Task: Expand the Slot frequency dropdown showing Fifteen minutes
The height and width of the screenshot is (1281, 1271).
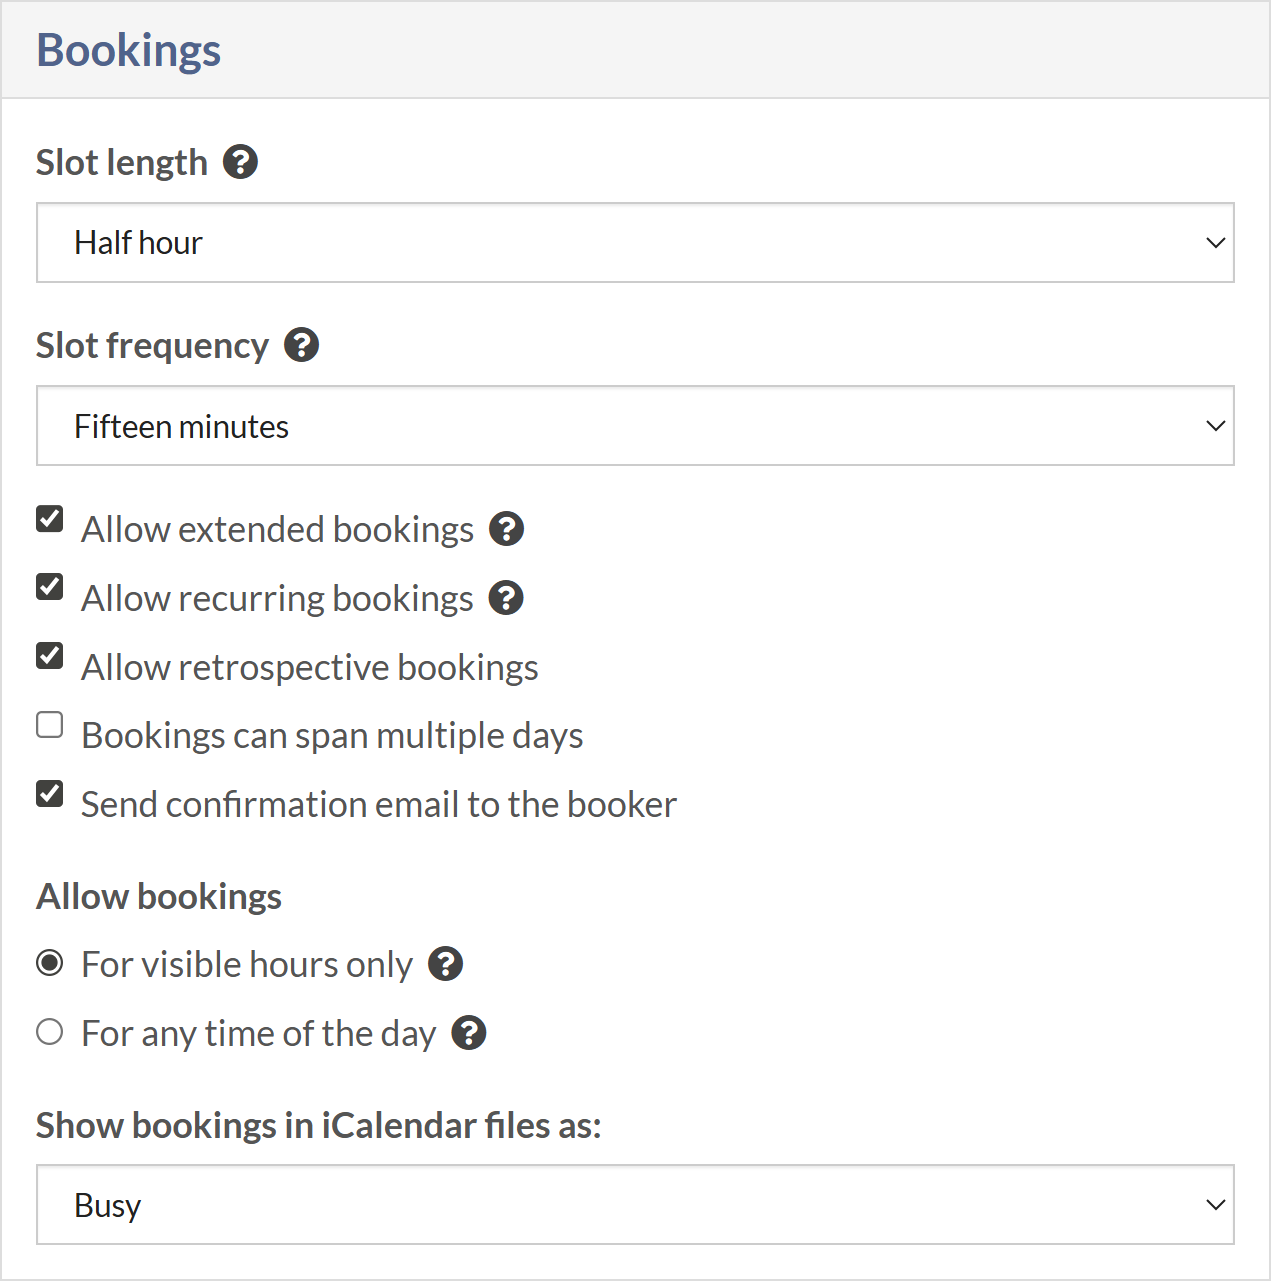Action: pyautogui.click(x=635, y=426)
